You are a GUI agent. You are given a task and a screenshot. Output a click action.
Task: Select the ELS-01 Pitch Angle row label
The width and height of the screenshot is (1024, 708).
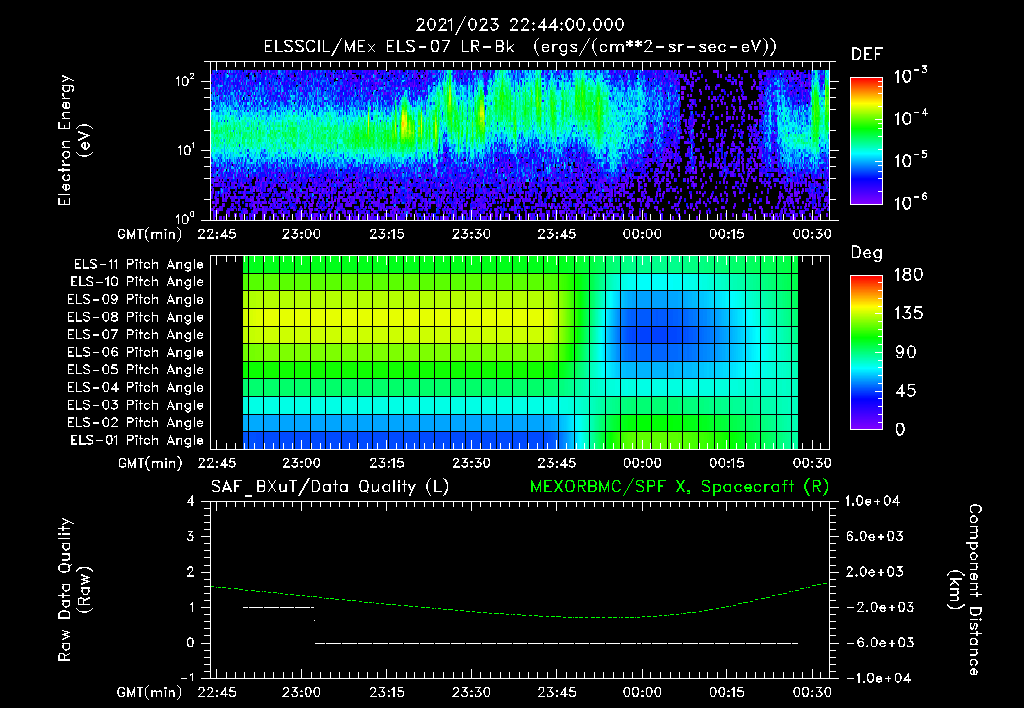[x=137, y=440]
